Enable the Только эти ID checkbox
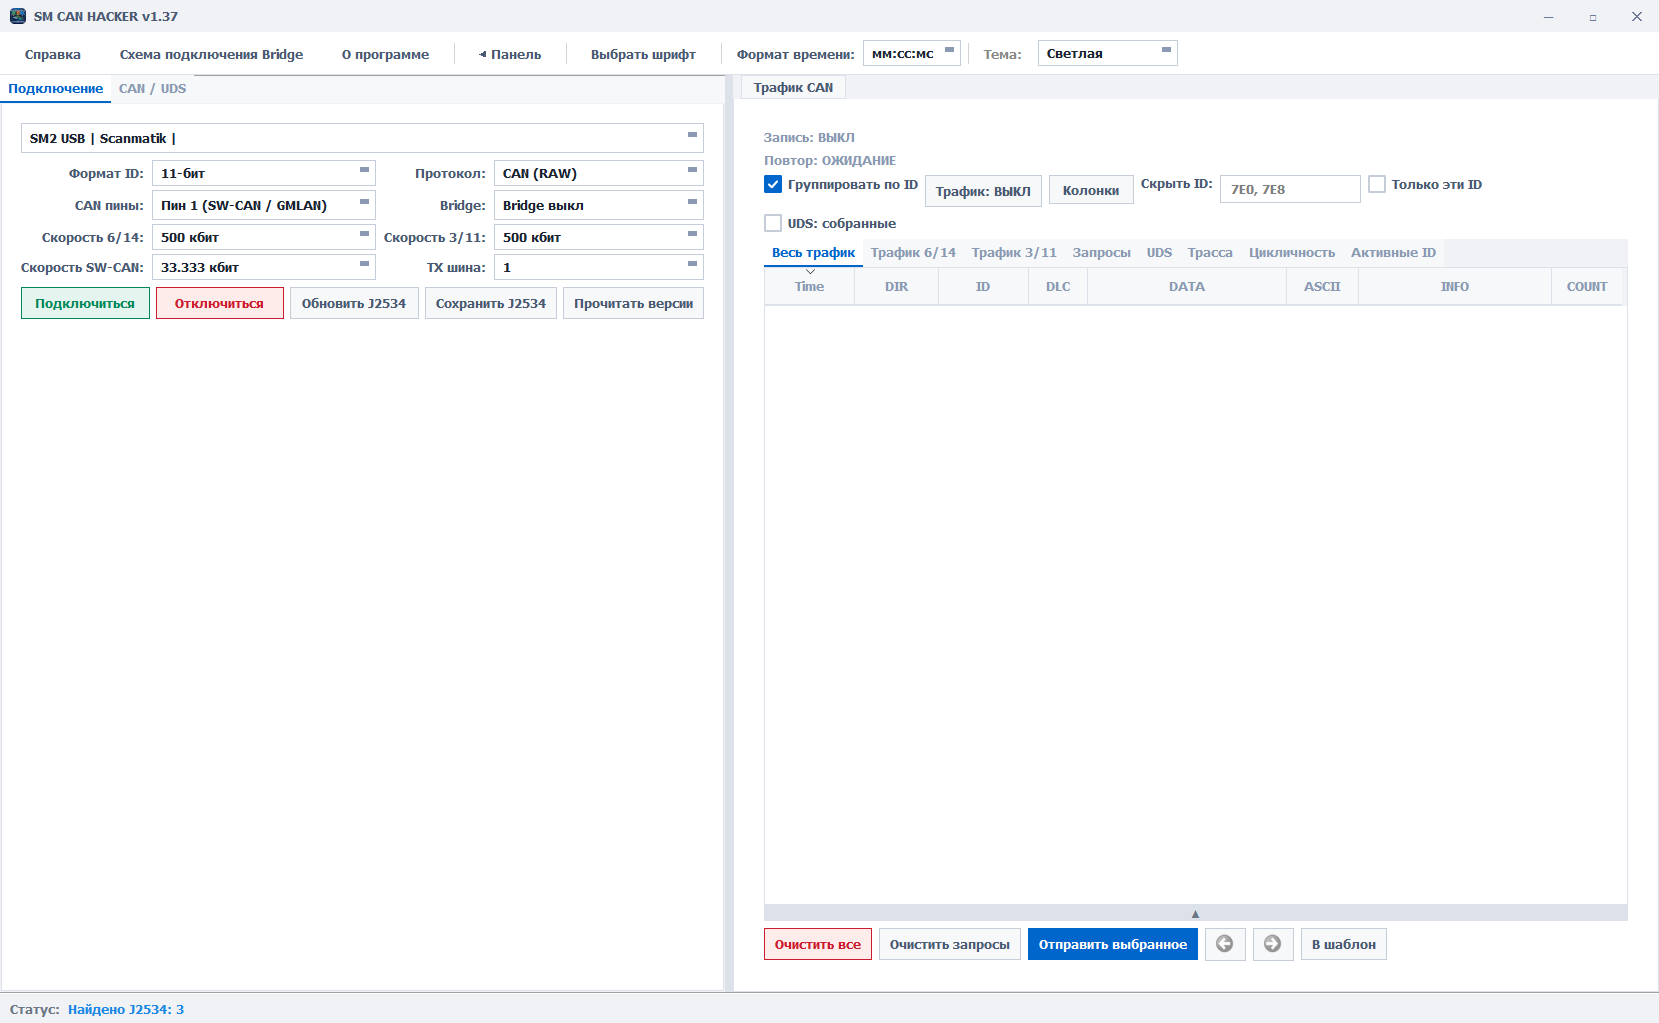The image size is (1659, 1023). [x=1377, y=184]
